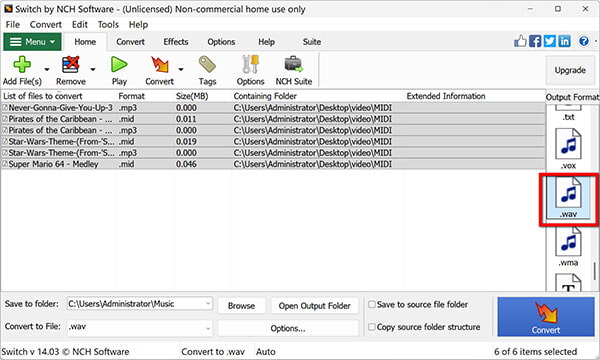Sort by the Size(MB) column header
Viewport: 600px width, 360px height.
(x=191, y=96)
